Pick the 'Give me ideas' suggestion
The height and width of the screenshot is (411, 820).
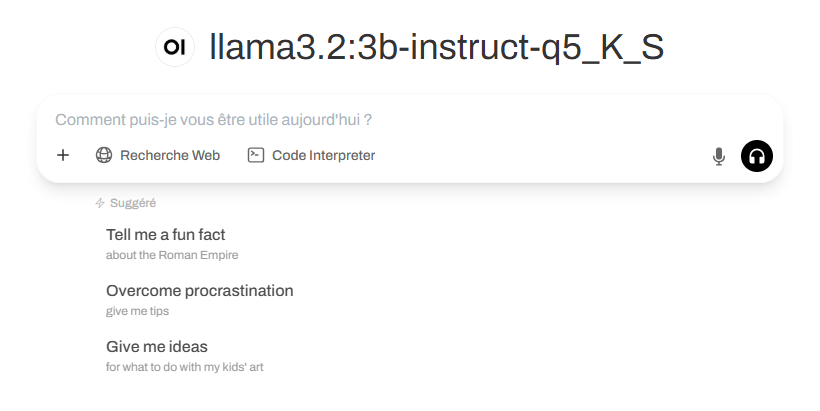tap(157, 347)
